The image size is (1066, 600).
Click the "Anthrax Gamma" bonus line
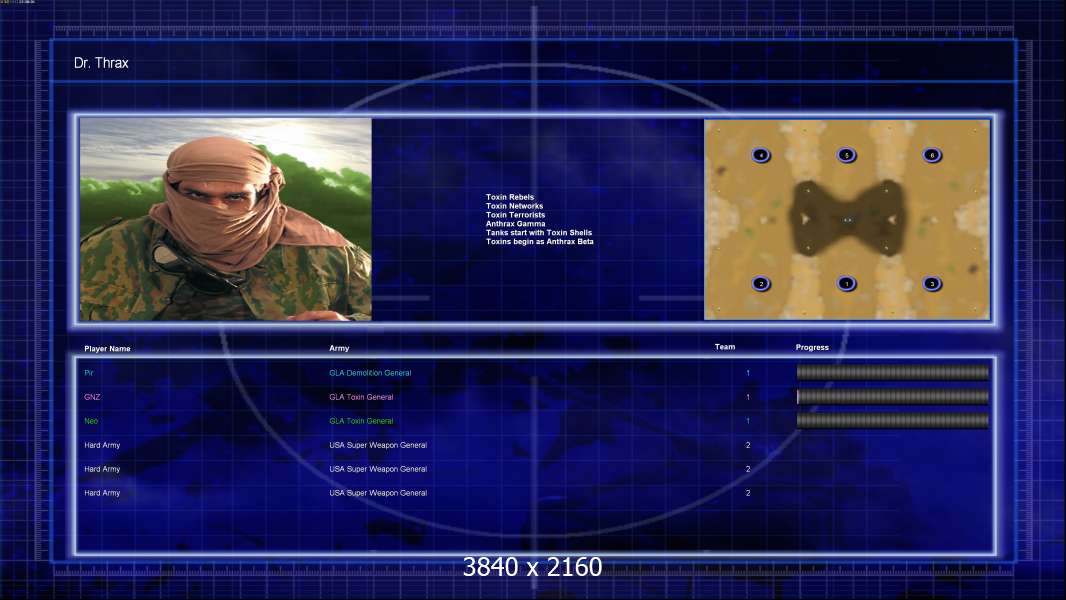coord(515,224)
